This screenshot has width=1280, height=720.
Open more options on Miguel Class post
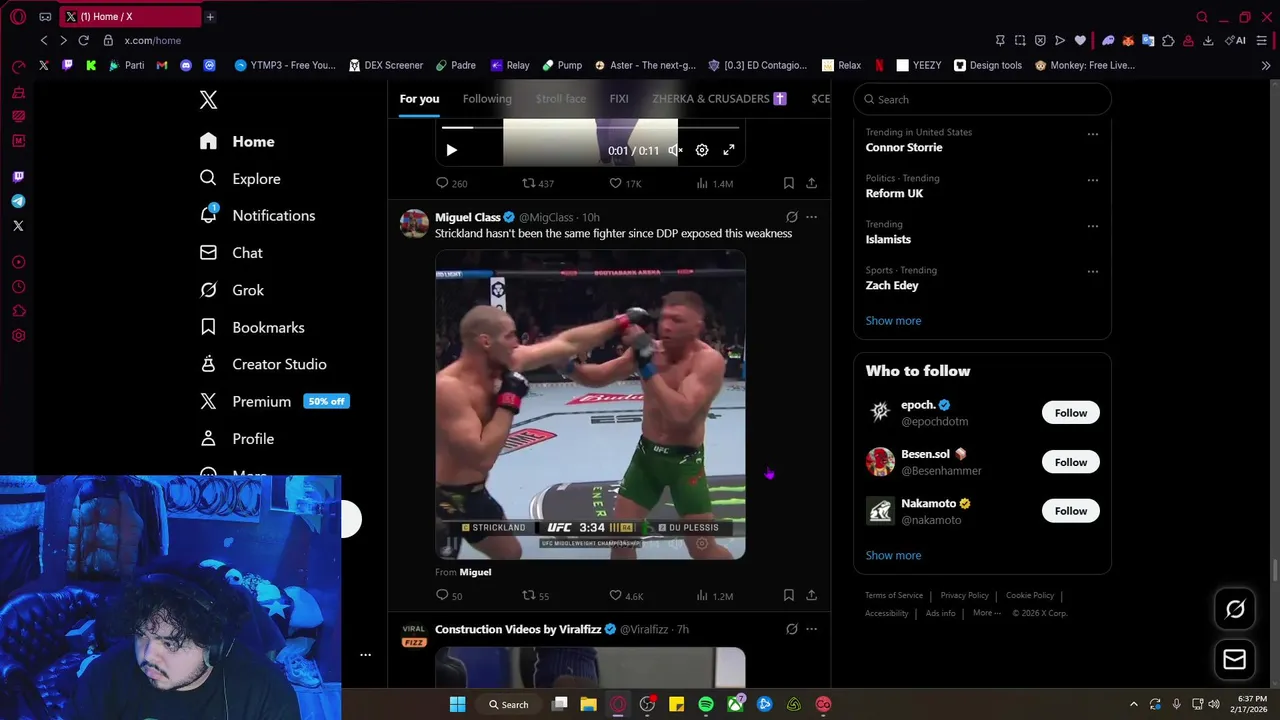(x=811, y=217)
